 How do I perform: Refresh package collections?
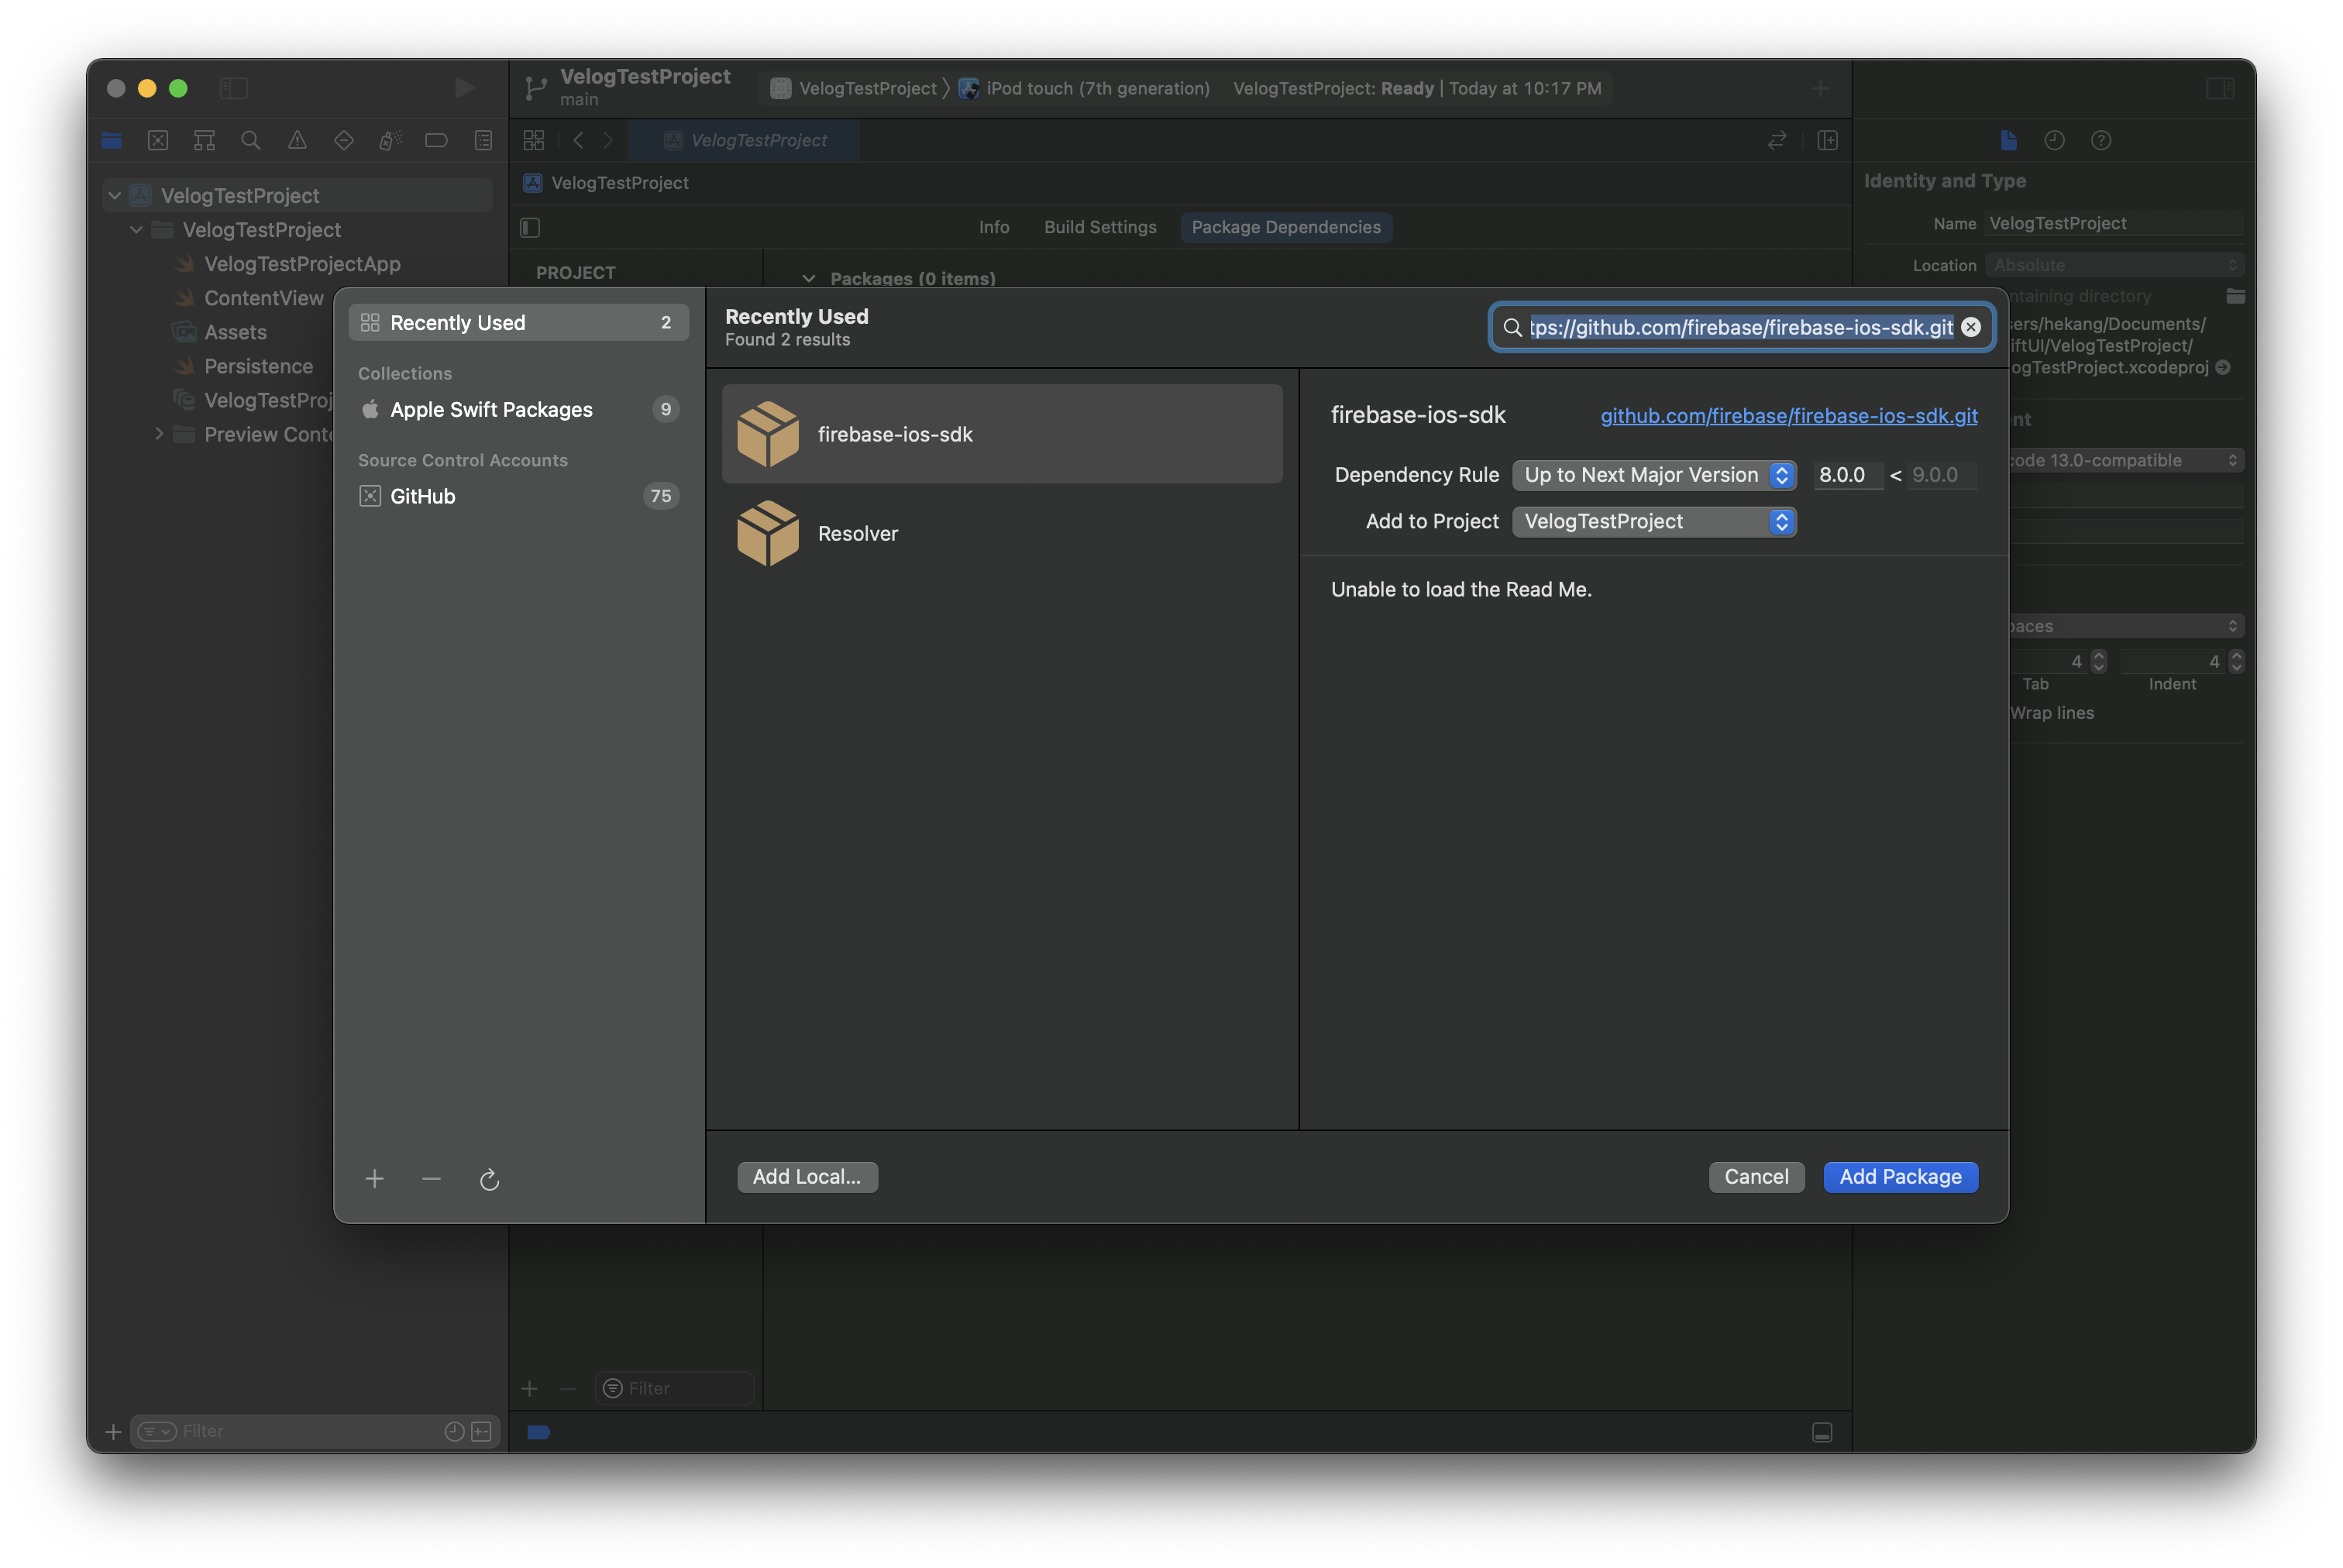coord(489,1179)
